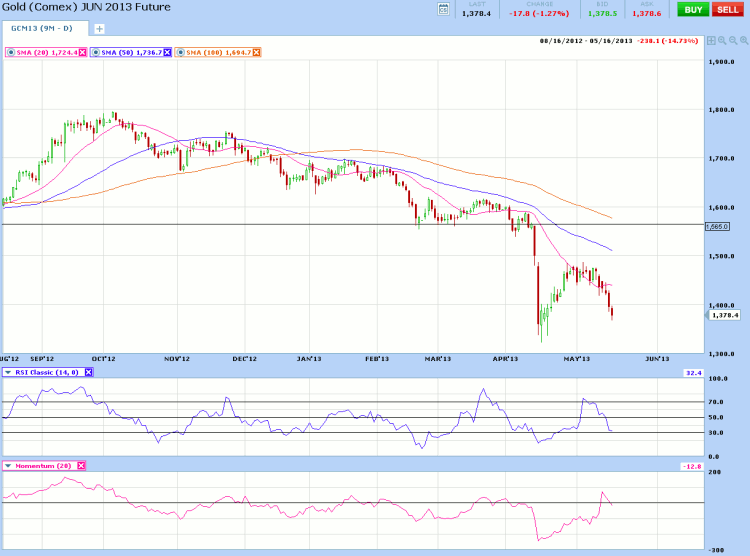The width and height of the screenshot is (750, 556).
Task: Toggle the SMA (100) radio marker
Action: click(181, 51)
